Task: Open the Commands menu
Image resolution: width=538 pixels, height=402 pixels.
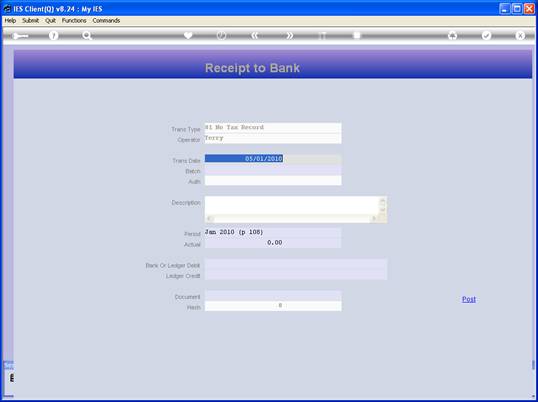Action: (x=106, y=21)
